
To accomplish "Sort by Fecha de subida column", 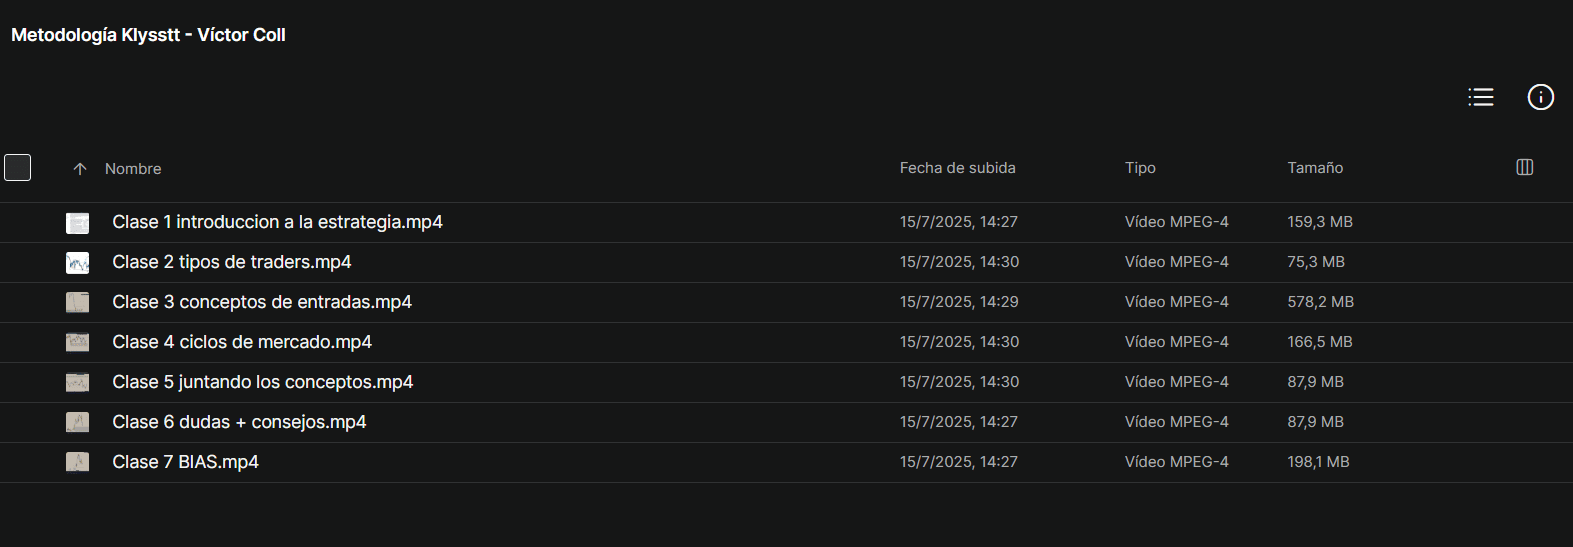I will click(957, 168).
